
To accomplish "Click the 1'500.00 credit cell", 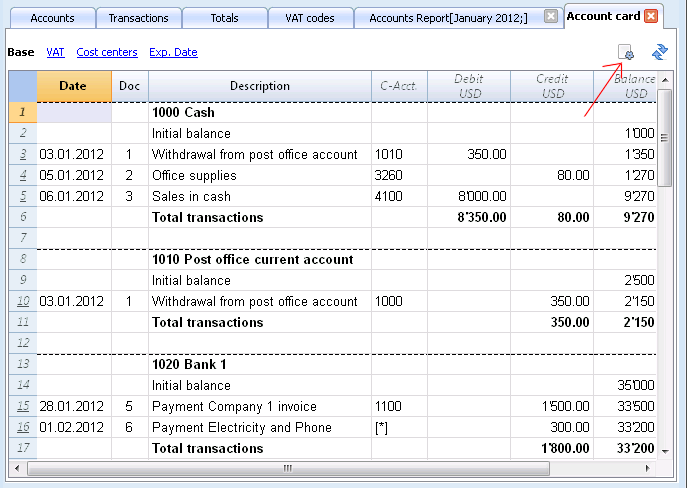I will tap(552, 407).
